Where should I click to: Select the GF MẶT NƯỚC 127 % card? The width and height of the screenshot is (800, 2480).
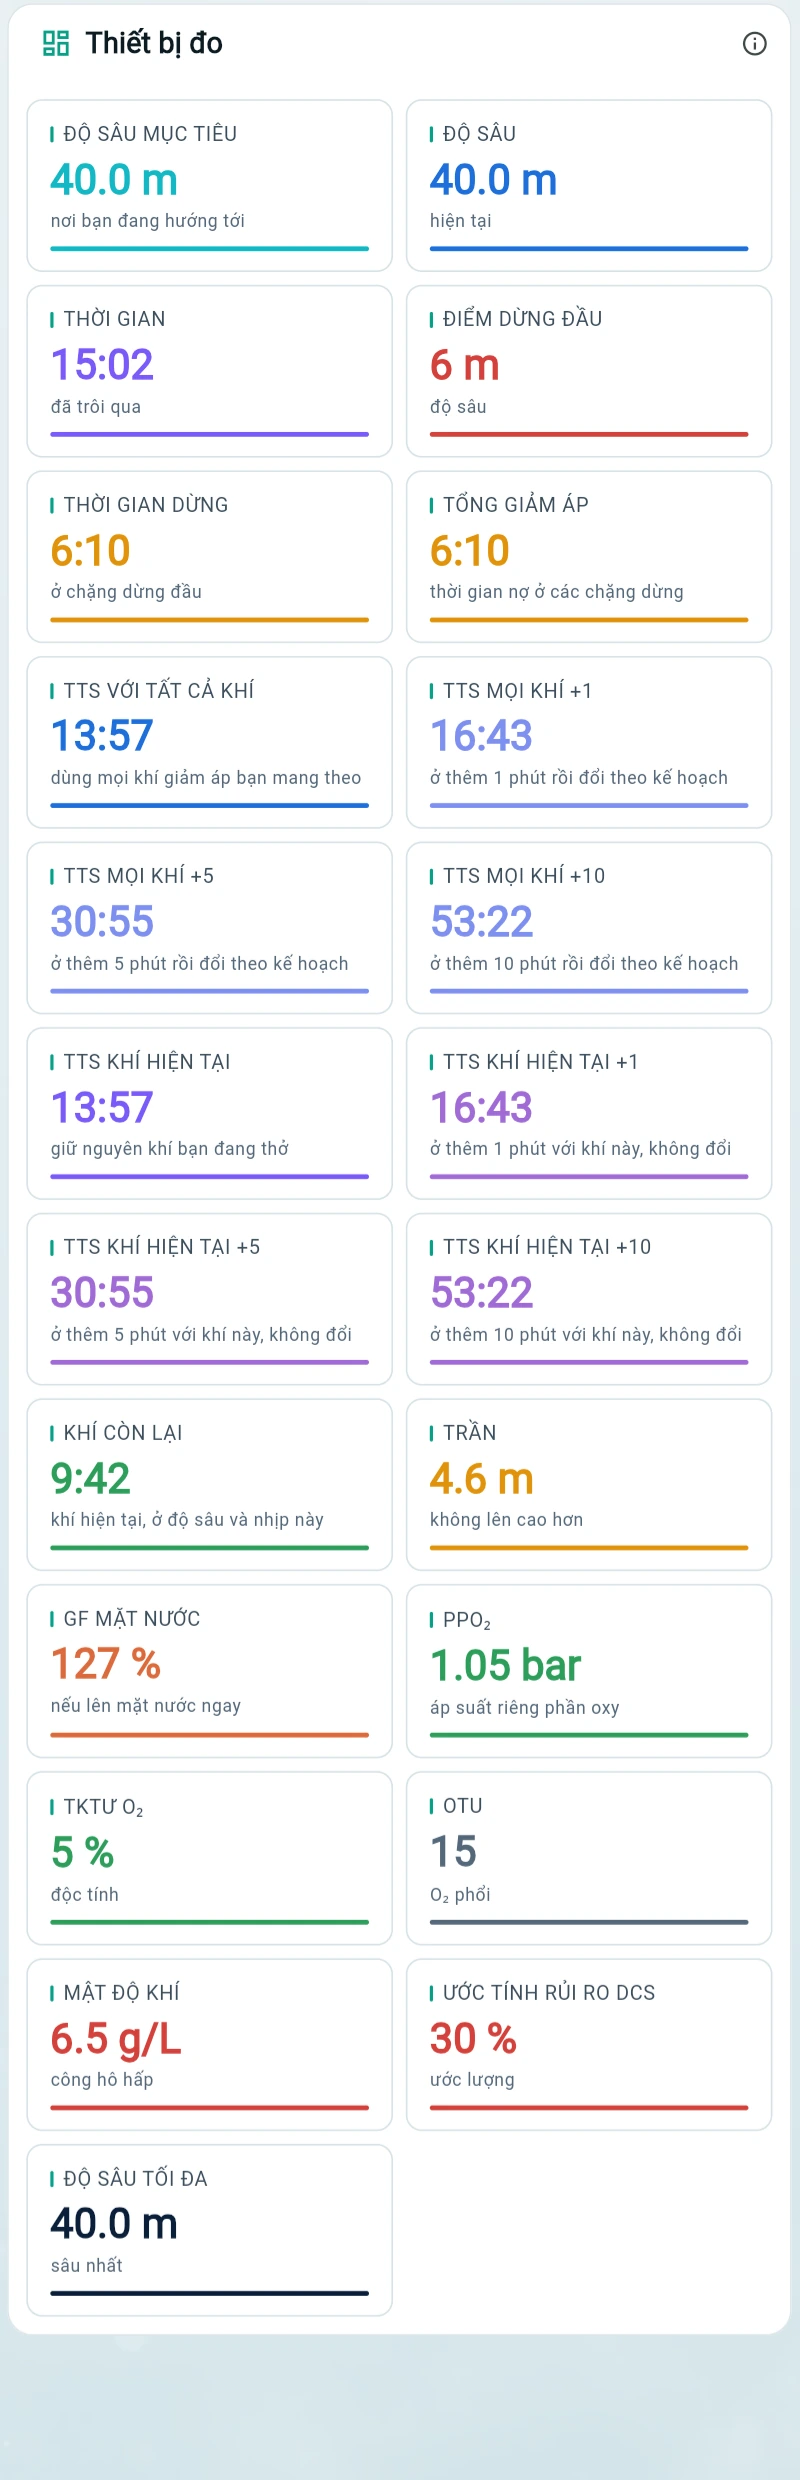[x=210, y=1671]
